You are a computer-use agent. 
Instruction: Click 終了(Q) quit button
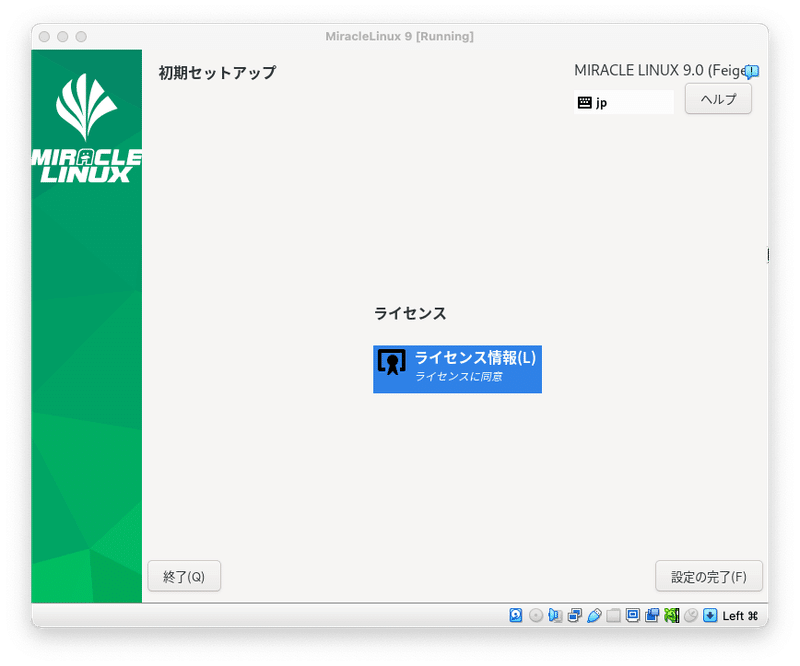184,576
